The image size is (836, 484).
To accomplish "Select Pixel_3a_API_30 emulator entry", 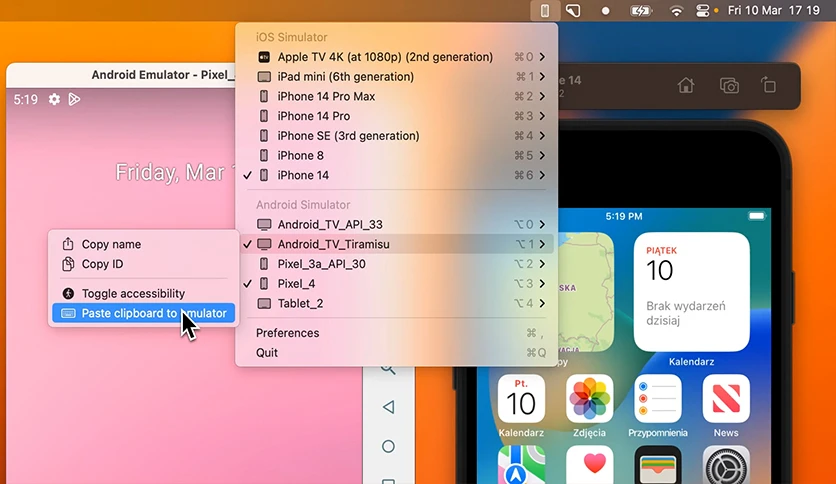I will tap(397, 264).
